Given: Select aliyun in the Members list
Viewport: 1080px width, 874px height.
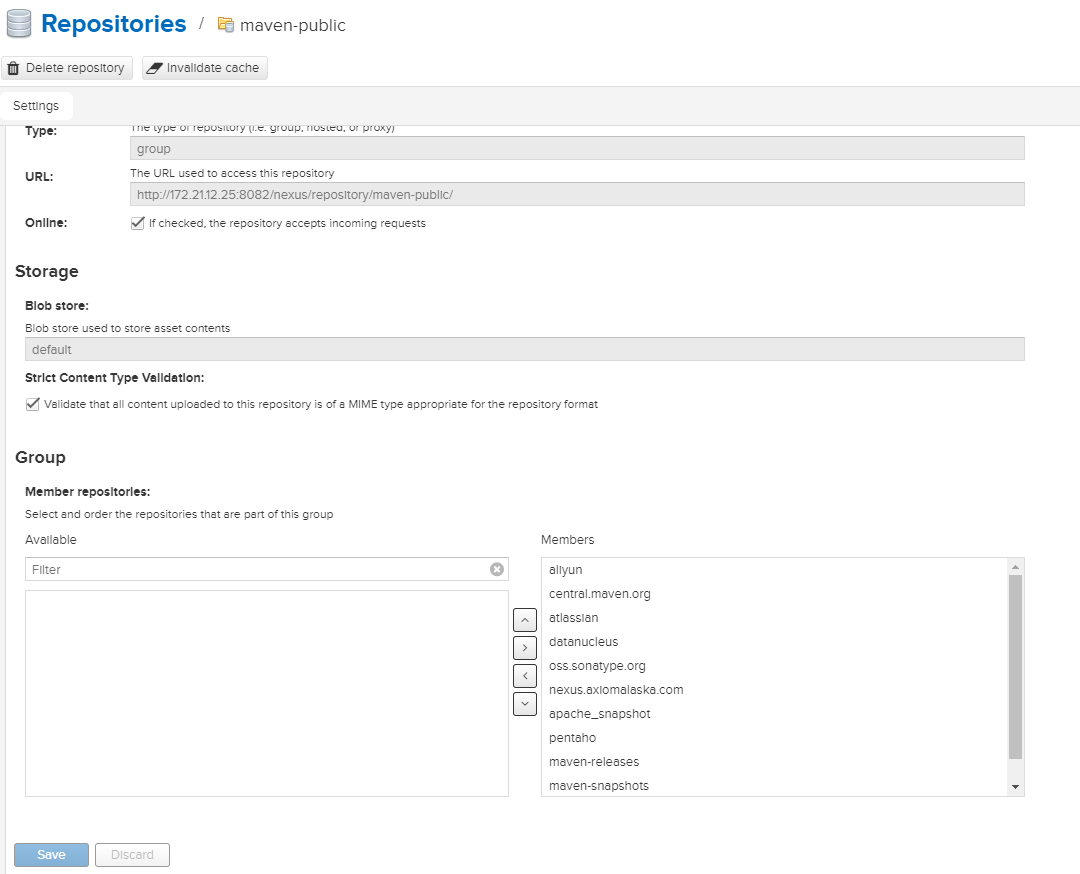Looking at the screenshot, I should tap(566, 570).
